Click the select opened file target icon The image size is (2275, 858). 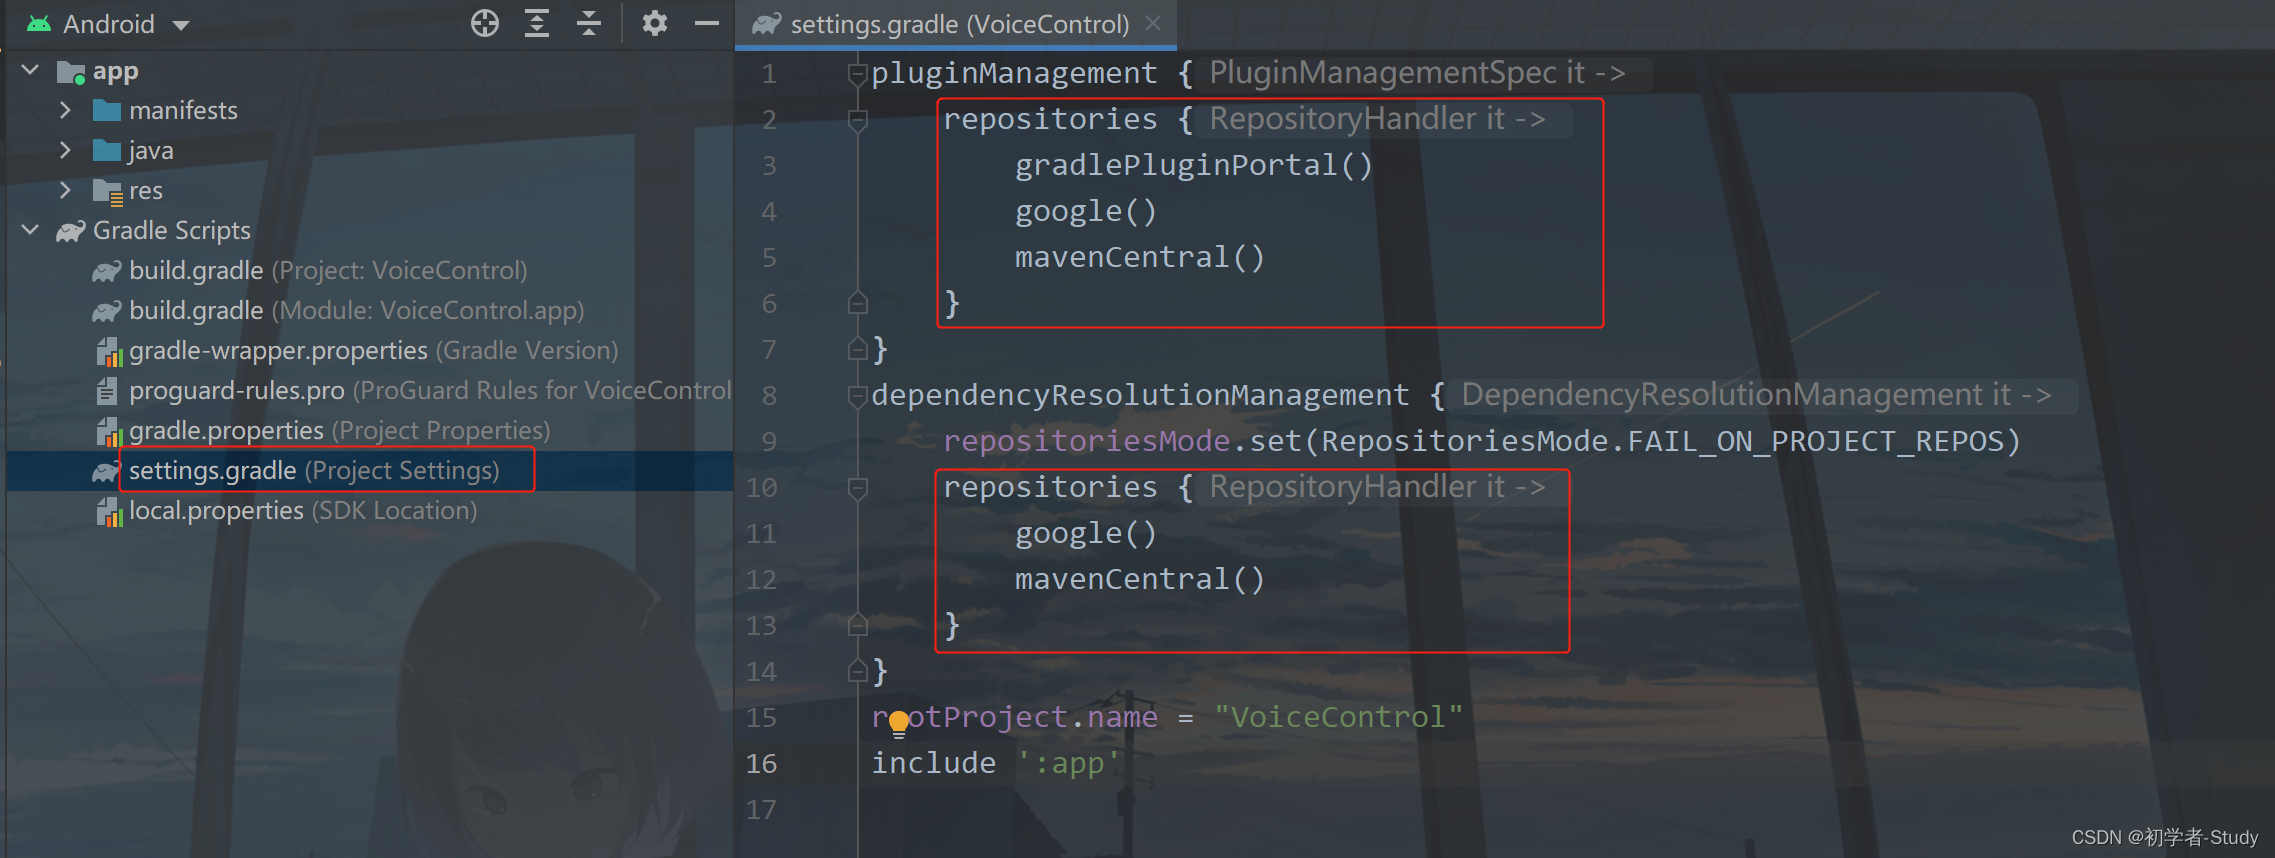click(x=485, y=23)
